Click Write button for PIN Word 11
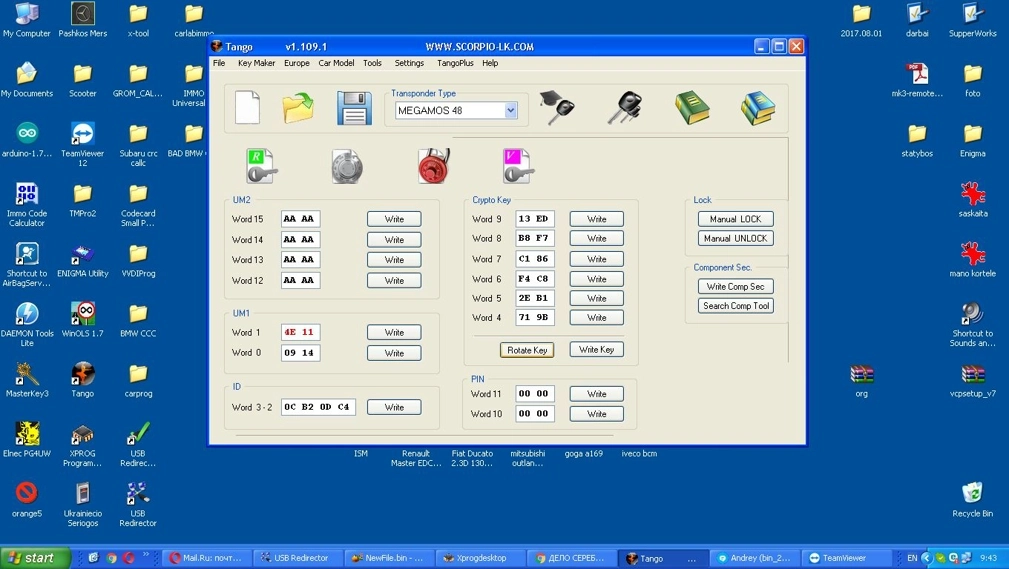The image size is (1009, 569). click(x=597, y=394)
